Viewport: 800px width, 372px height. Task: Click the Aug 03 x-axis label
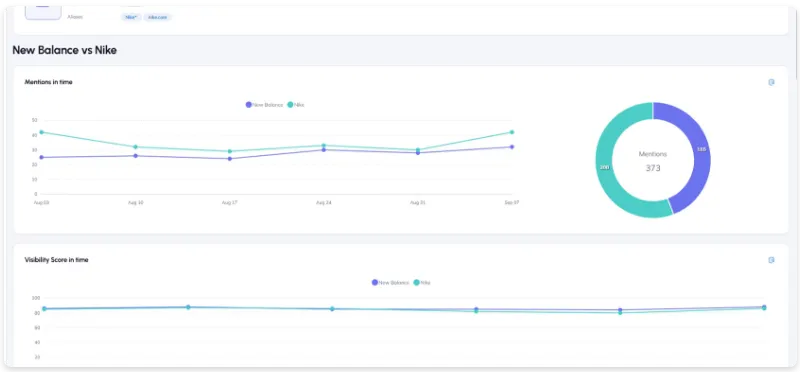click(42, 203)
